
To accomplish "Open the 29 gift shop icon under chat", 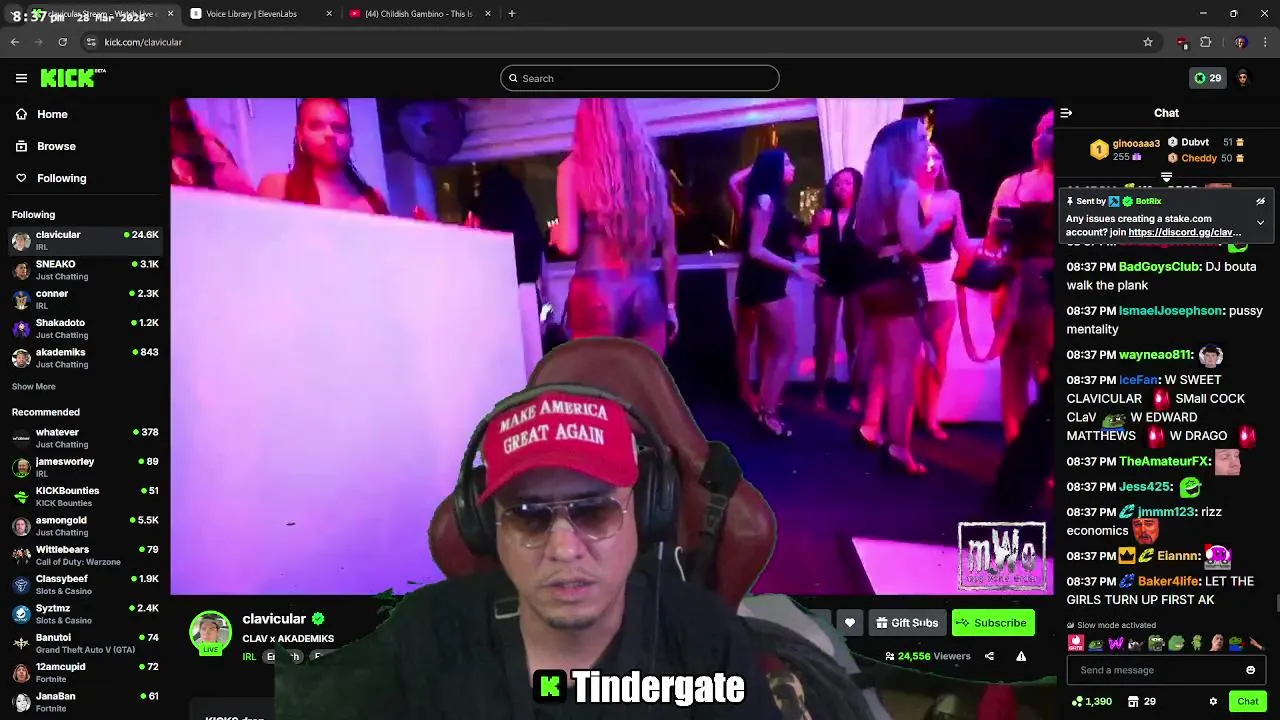I will tap(1141, 701).
